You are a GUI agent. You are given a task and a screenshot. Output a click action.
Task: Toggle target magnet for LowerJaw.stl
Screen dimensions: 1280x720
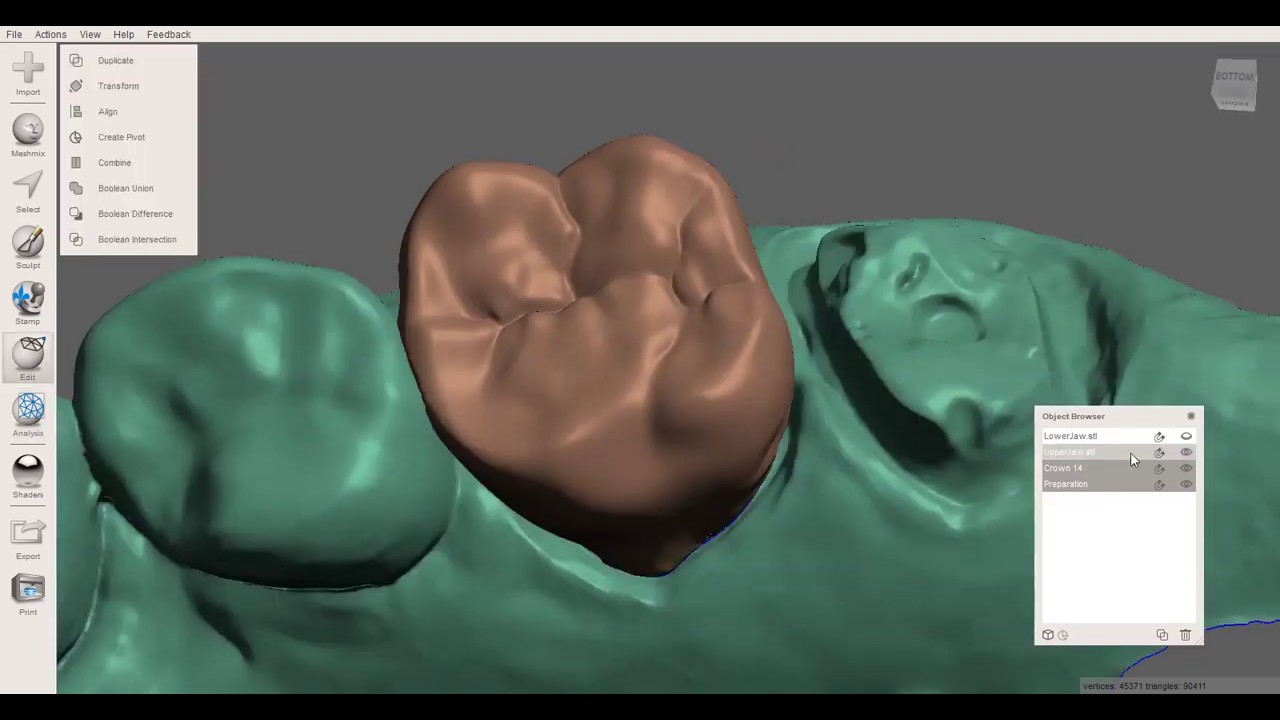click(x=1159, y=436)
